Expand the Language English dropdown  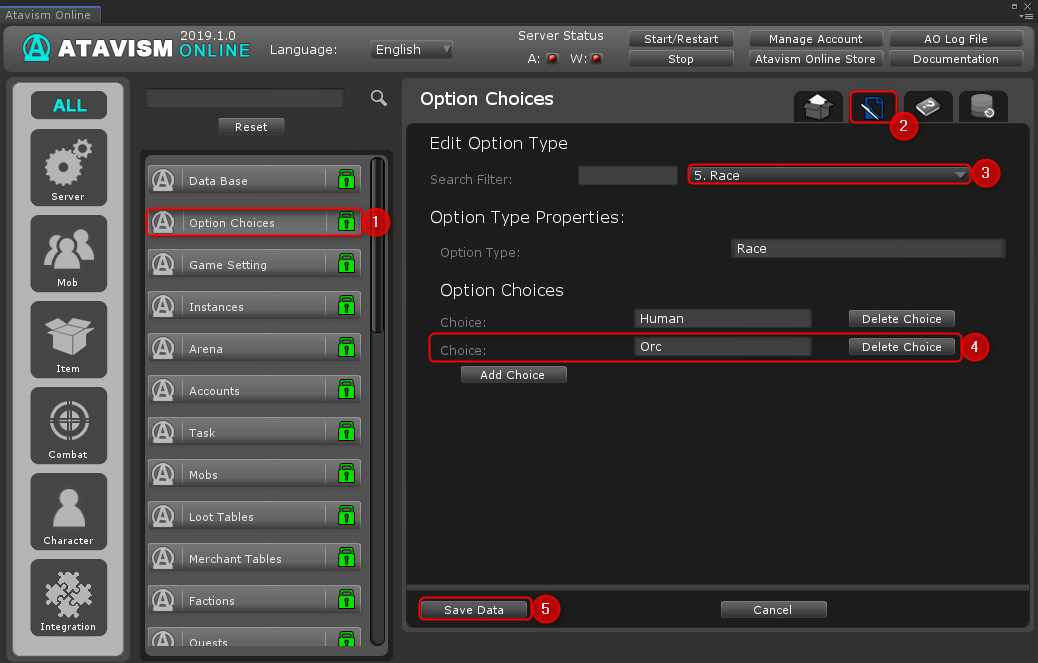coord(412,49)
